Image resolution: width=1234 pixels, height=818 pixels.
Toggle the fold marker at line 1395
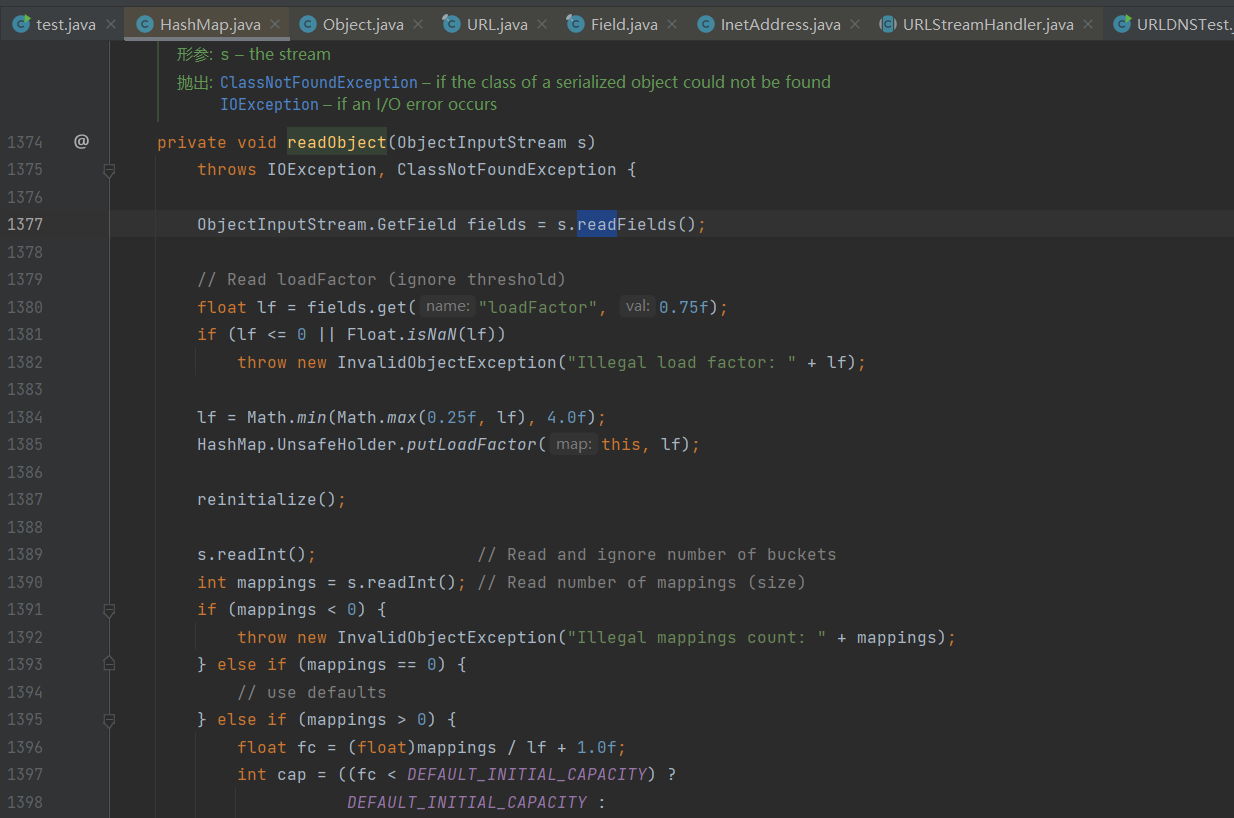coord(109,720)
